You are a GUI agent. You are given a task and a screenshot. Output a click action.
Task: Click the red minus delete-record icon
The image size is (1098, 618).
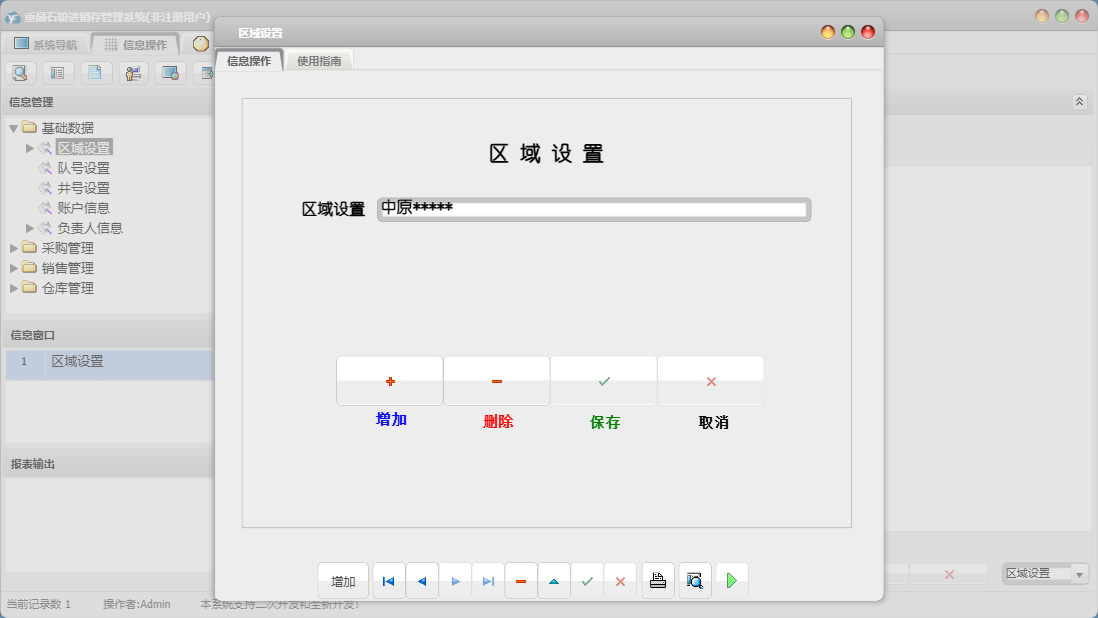click(x=521, y=580)
